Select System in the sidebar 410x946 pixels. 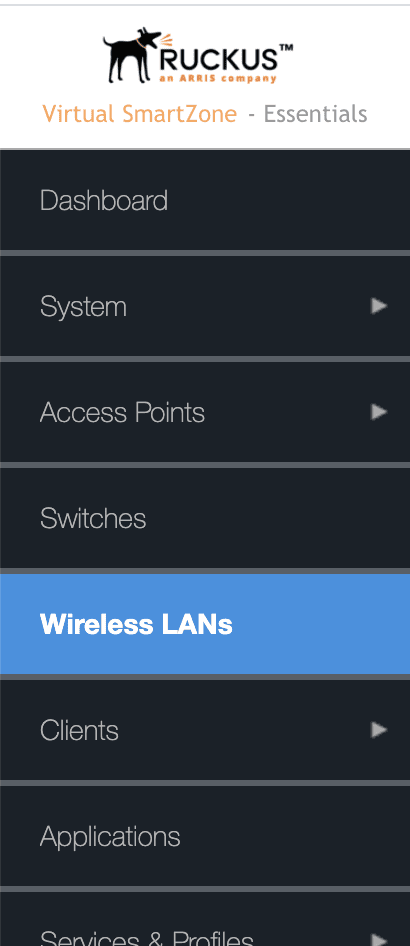[x=205, y=306]
